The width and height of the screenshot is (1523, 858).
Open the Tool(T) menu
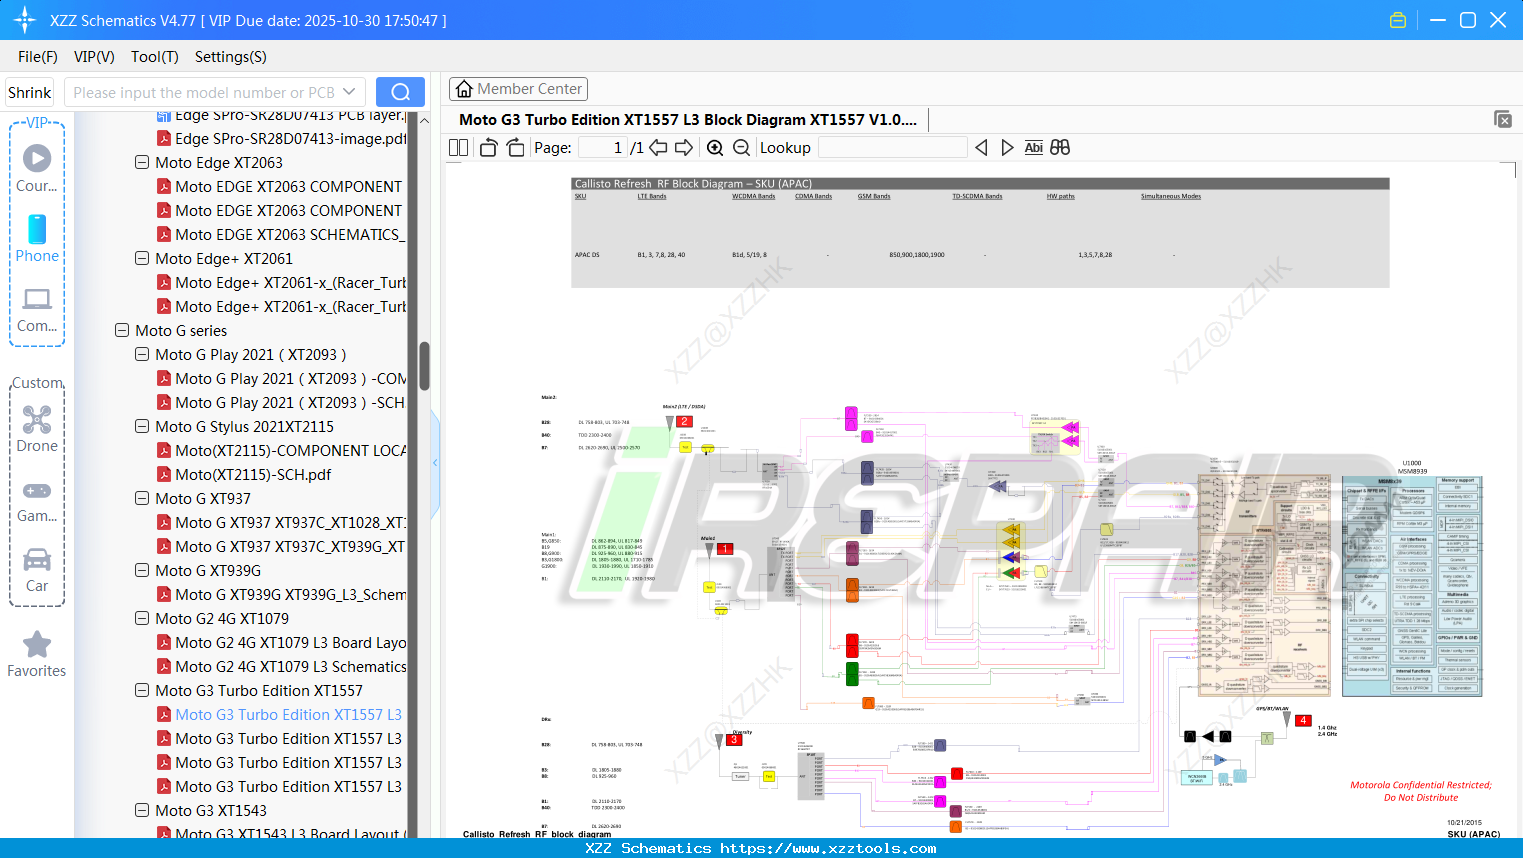pos(154,57)
